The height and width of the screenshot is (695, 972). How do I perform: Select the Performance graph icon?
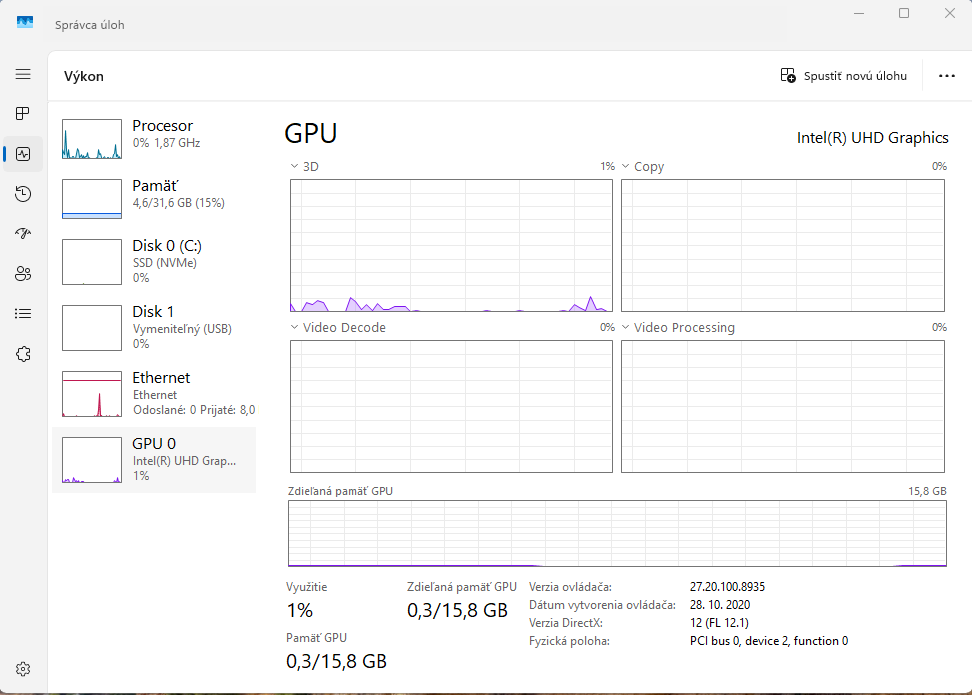pos(23,153)
